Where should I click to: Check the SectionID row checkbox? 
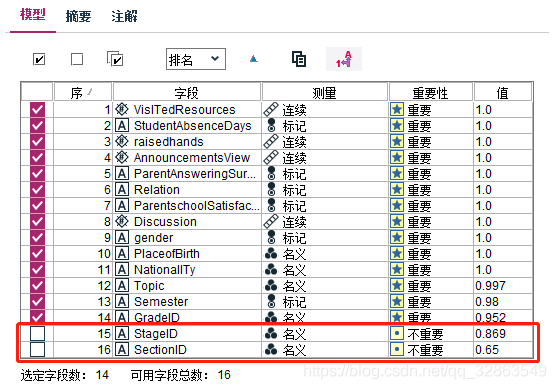(38, 349)
